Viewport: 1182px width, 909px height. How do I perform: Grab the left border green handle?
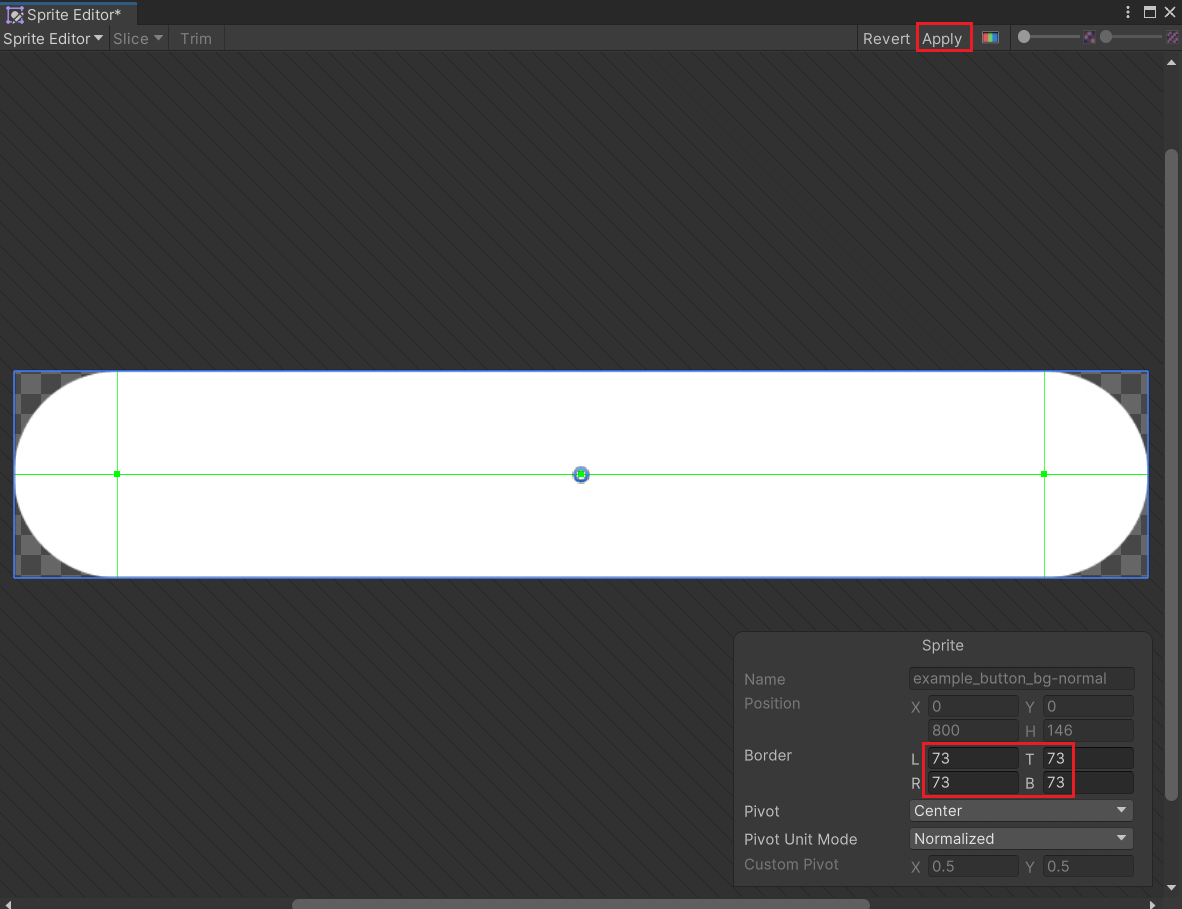[117, 474]
